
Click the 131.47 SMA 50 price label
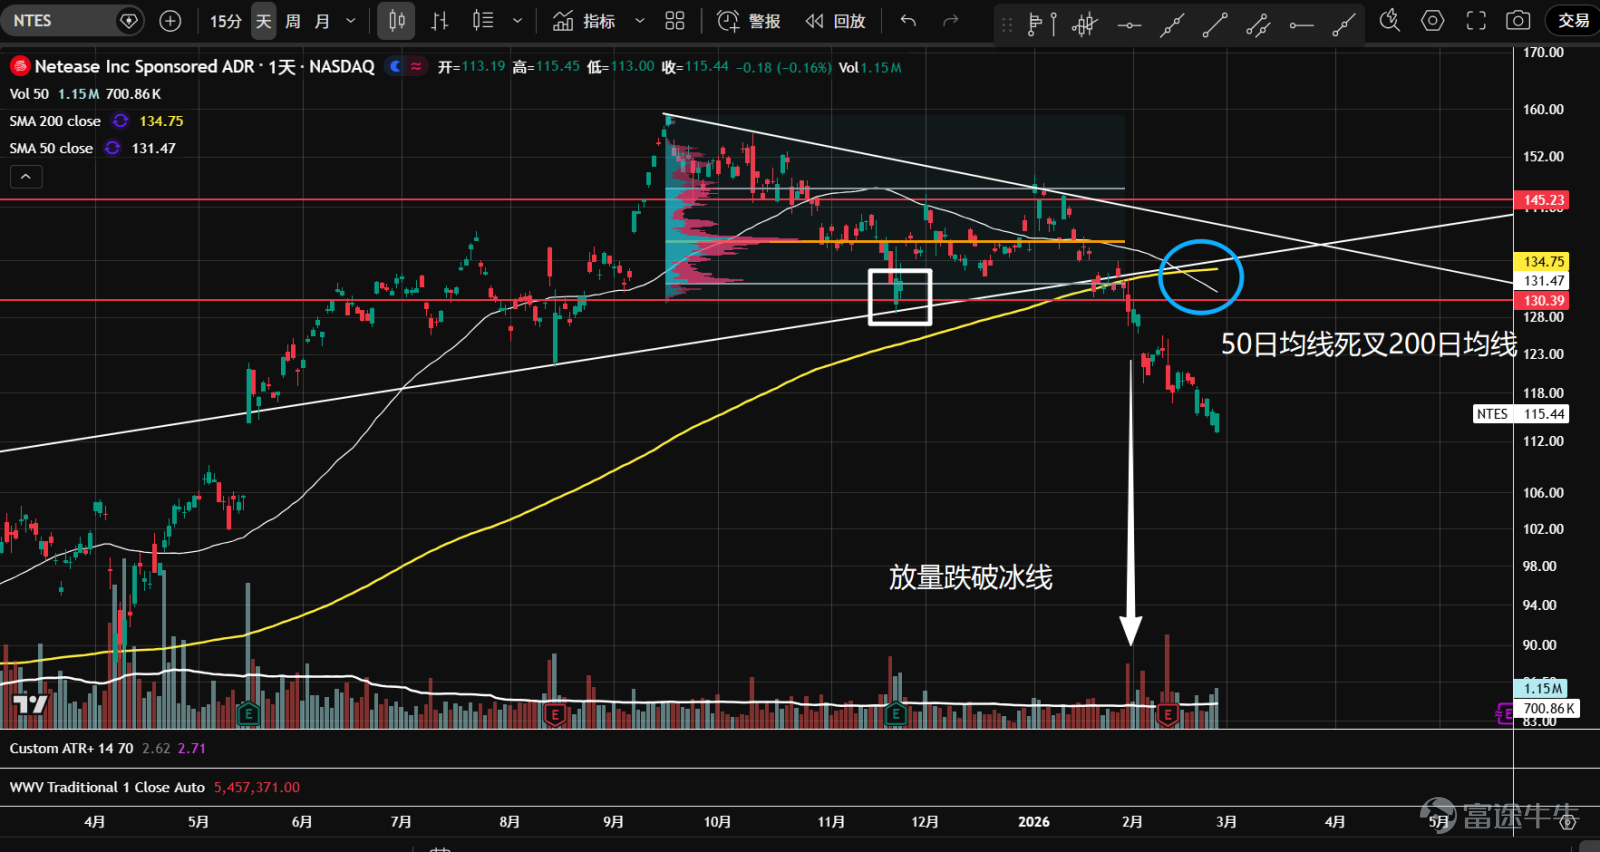tap(1543, 281)
